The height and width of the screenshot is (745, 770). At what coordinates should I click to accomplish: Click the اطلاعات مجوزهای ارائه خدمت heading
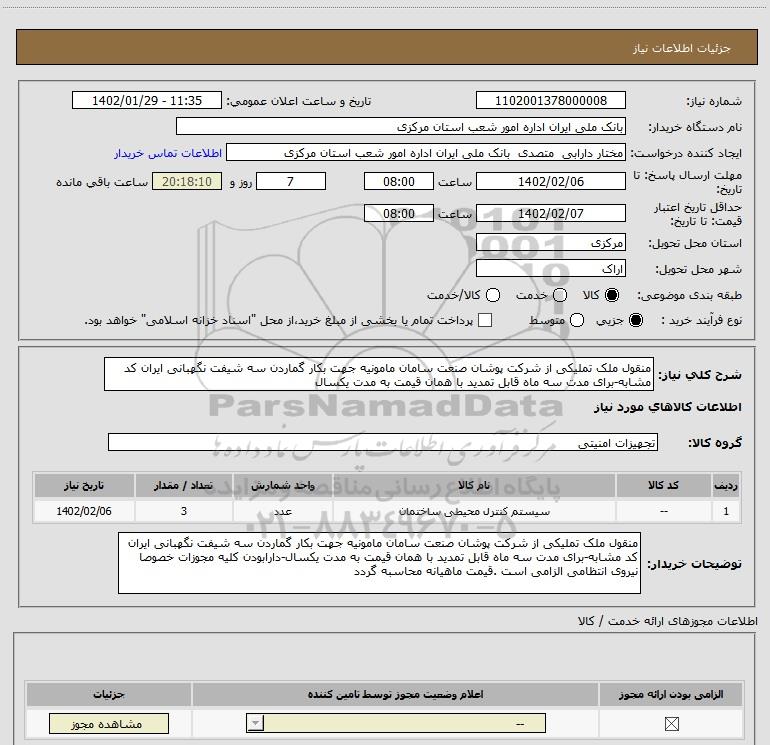(668, 621)
